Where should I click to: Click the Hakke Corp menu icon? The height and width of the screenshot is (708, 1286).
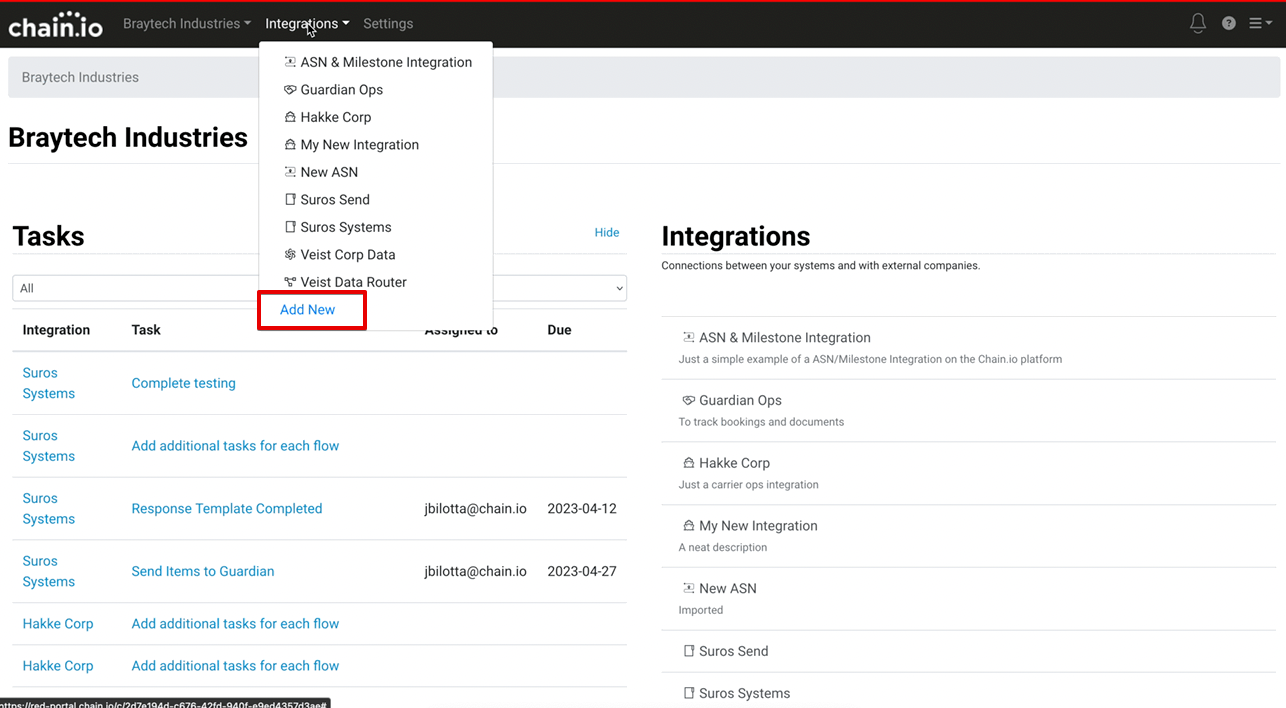tap(290, 117)
